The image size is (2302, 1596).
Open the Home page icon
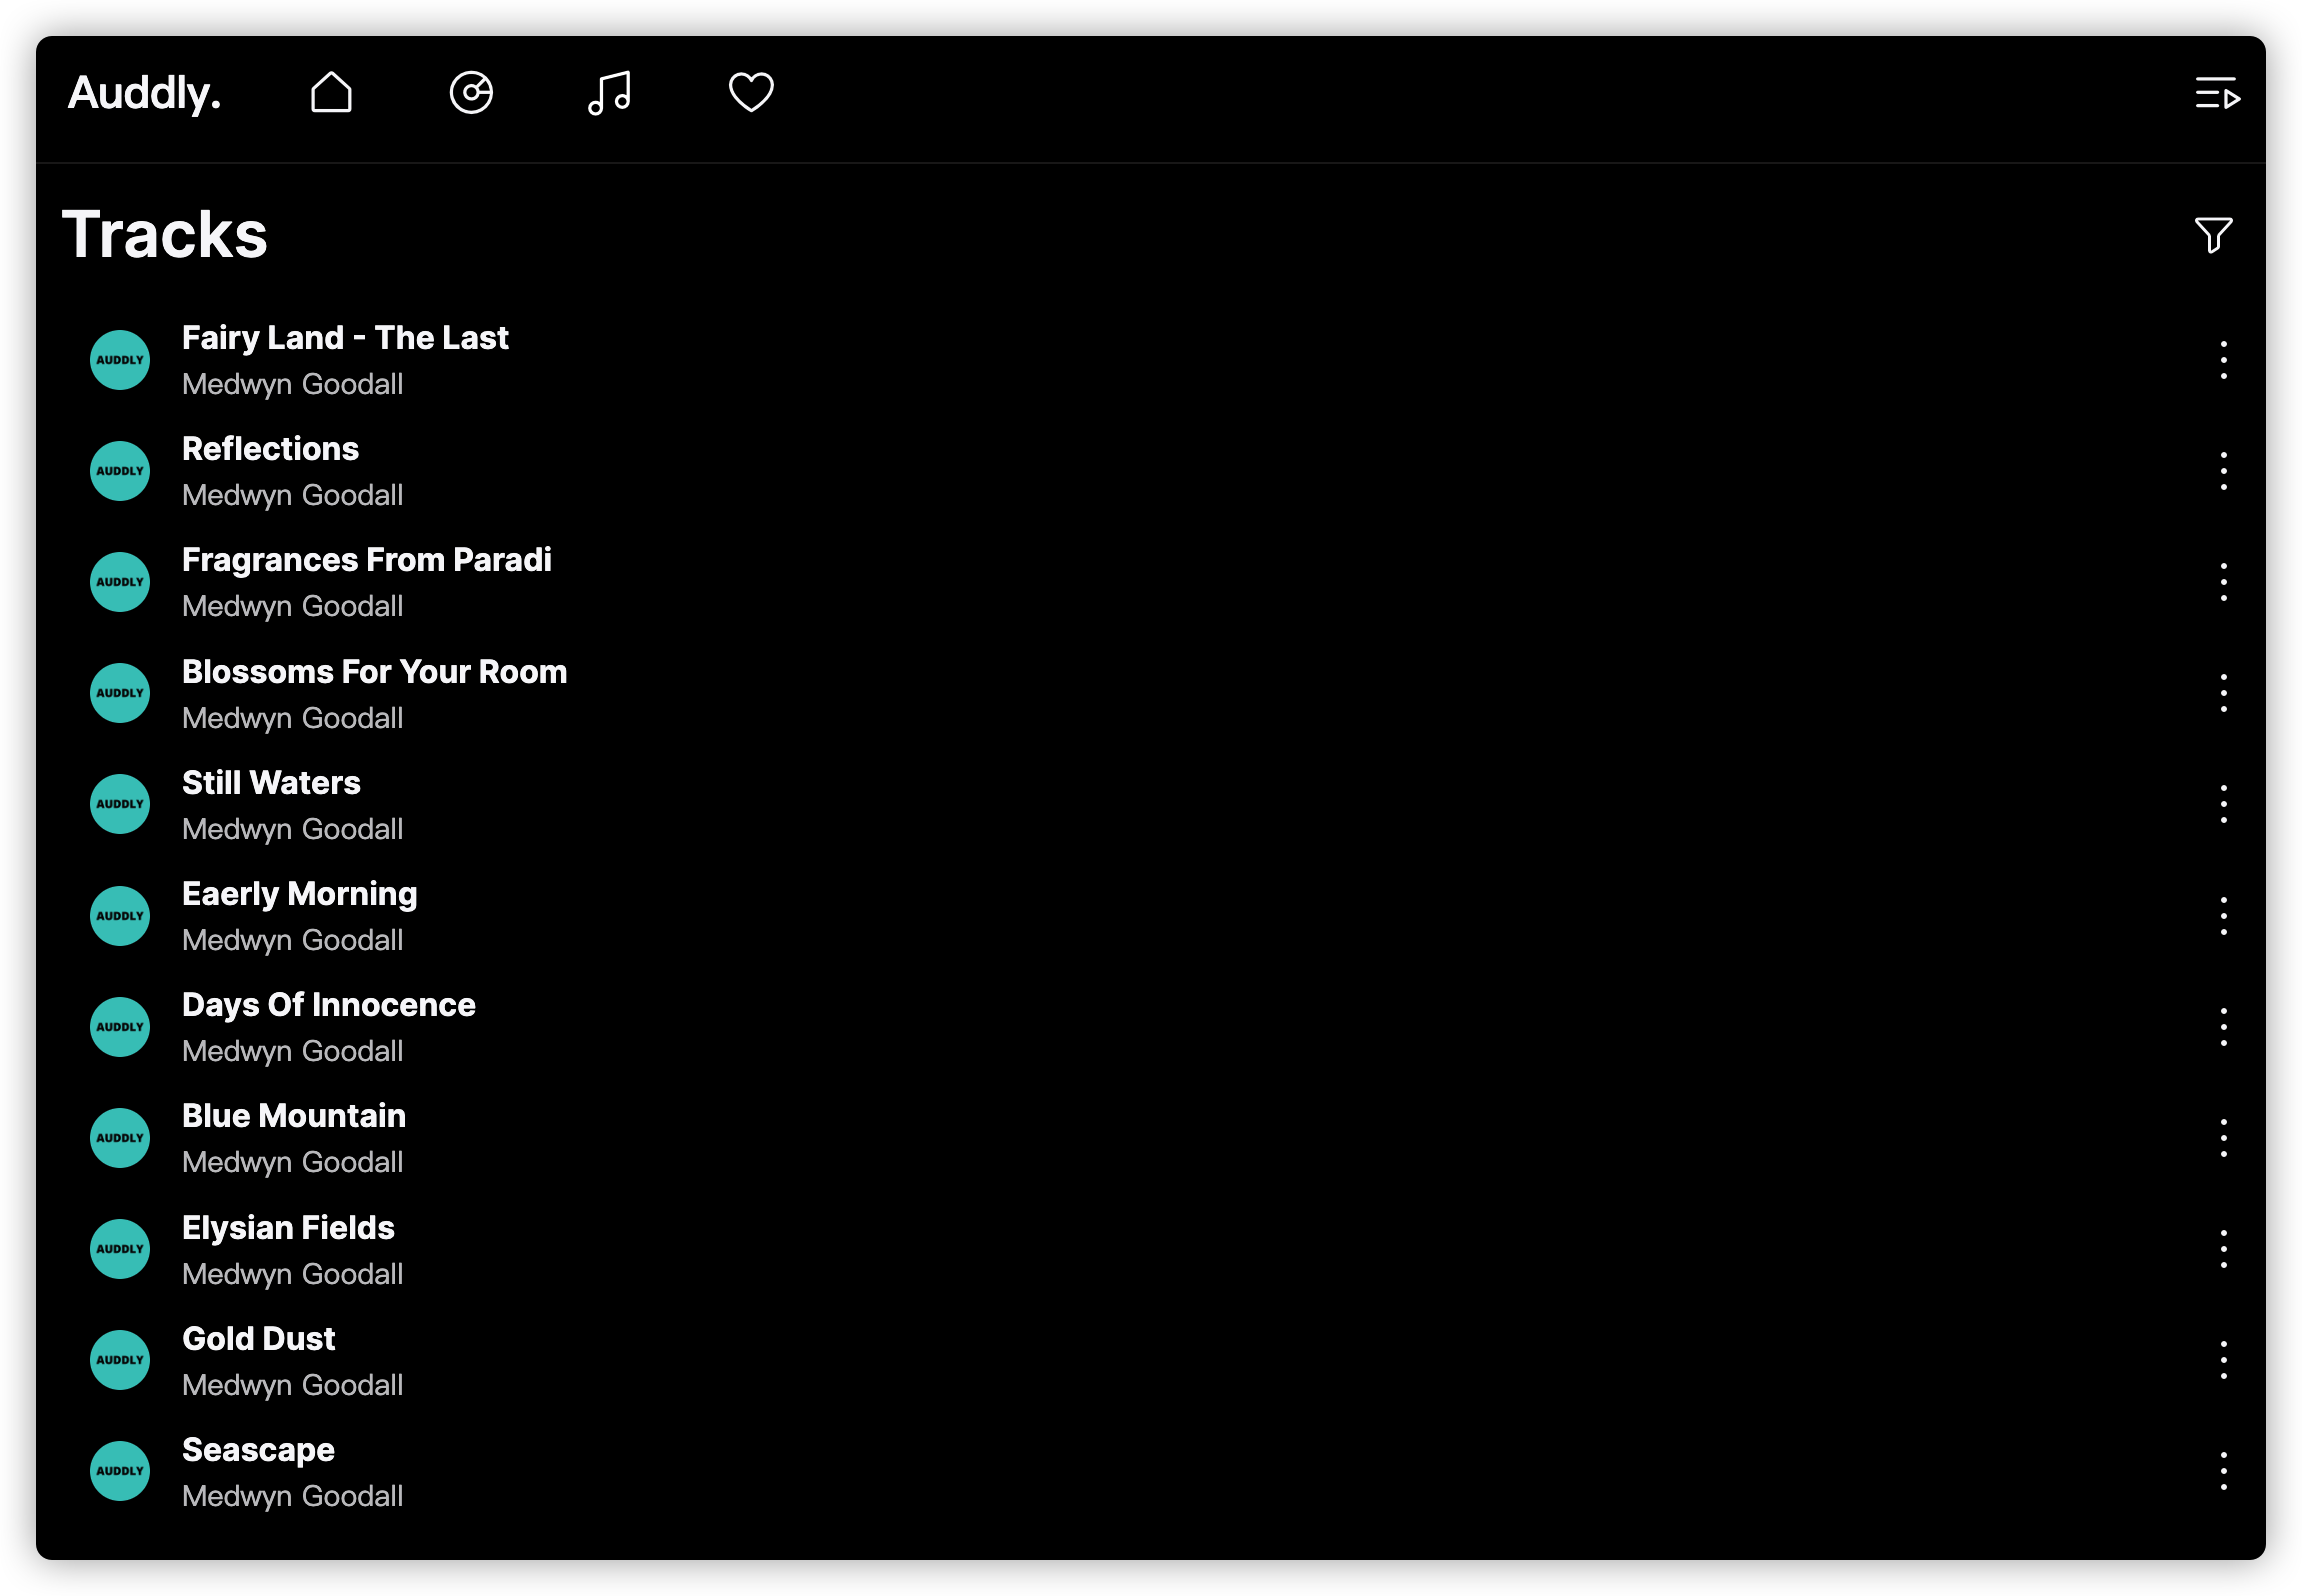331,93
